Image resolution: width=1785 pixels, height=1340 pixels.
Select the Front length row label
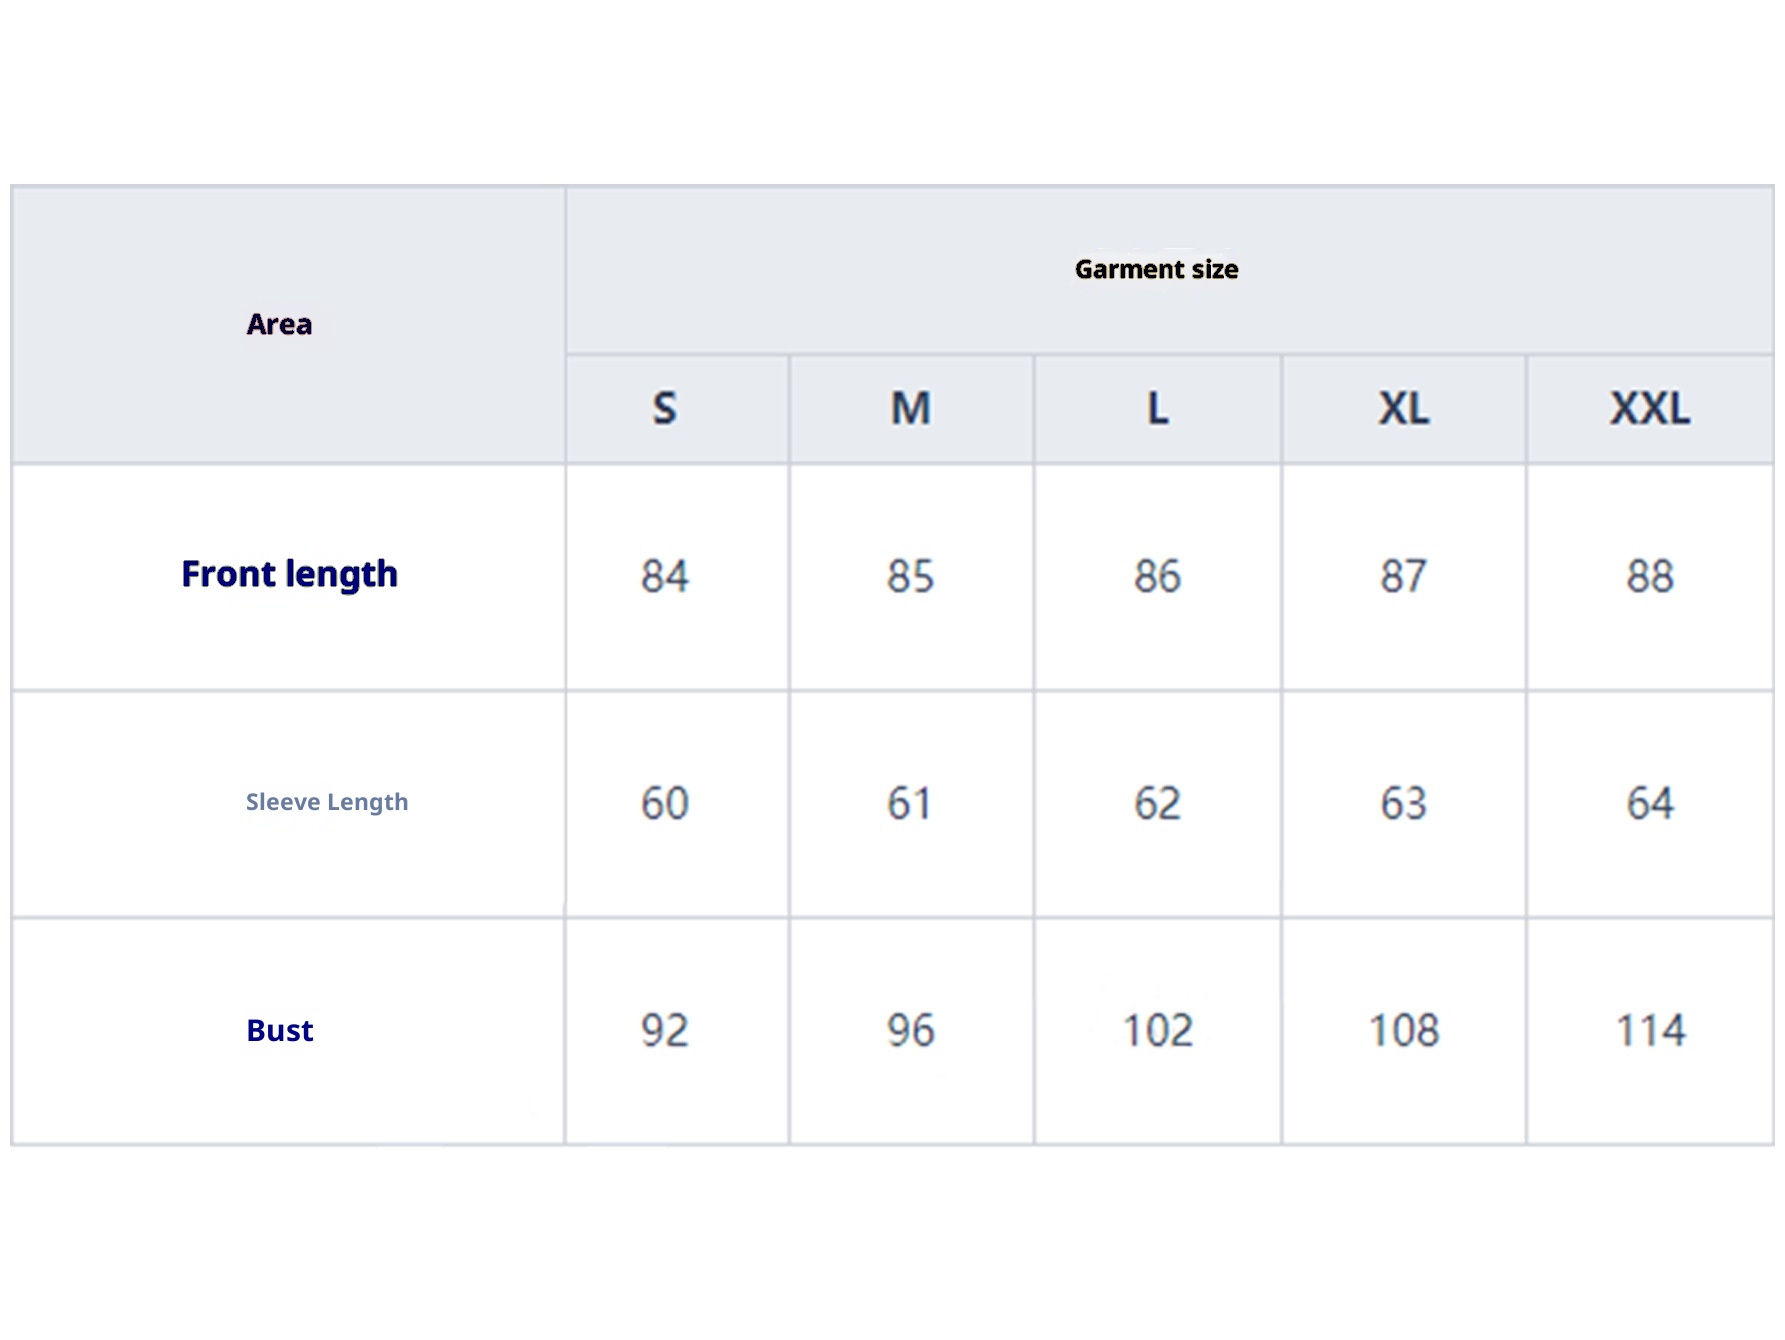coord(289,574)
